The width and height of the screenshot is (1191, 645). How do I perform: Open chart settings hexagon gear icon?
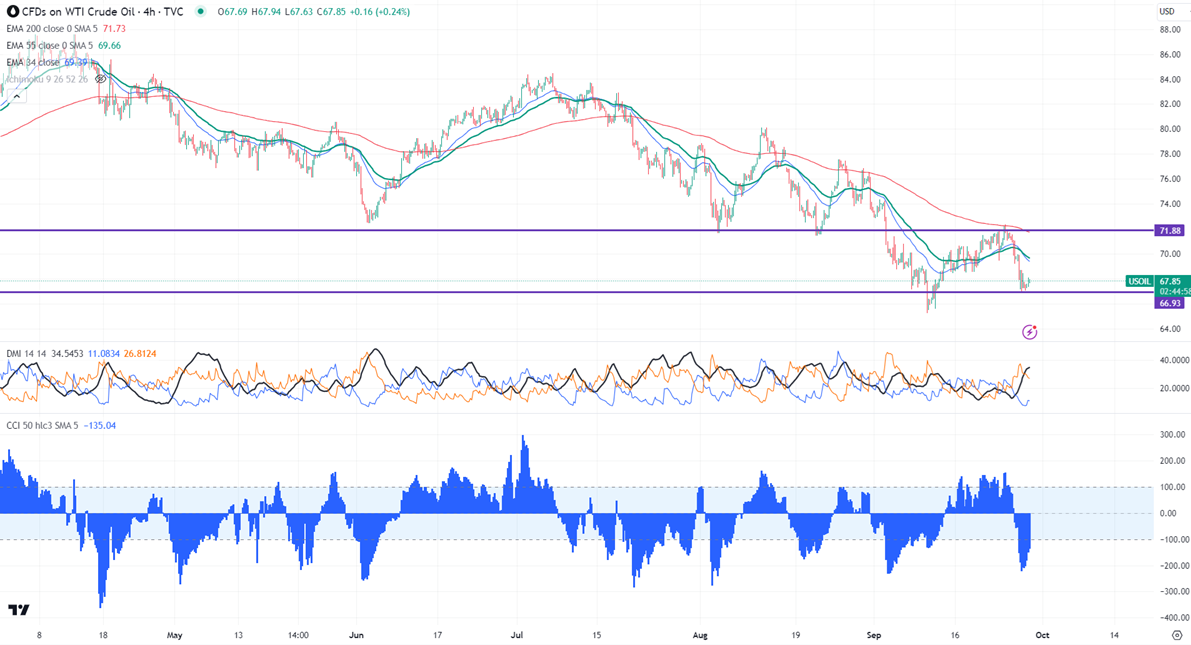(x=1177, y=635)
